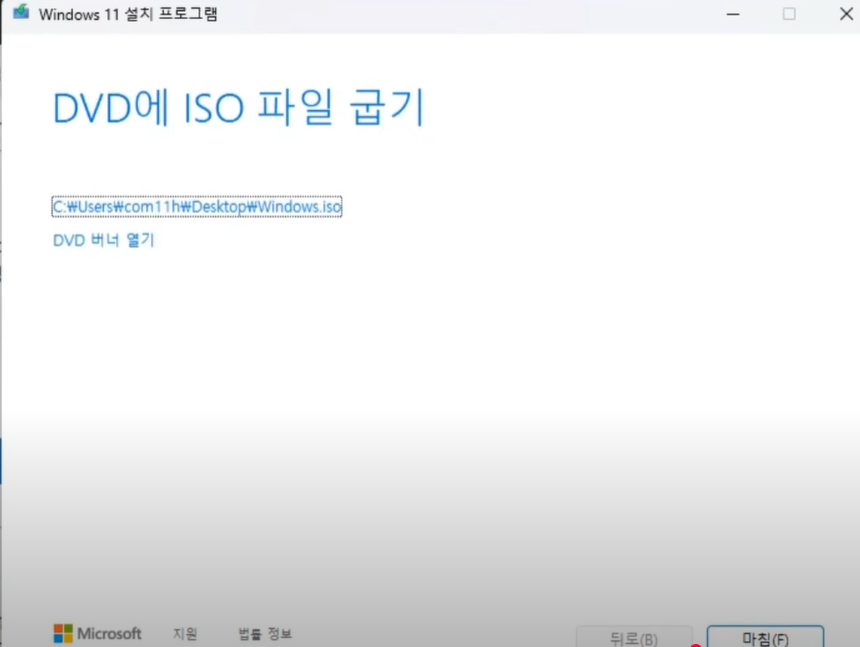This screenshot has height=647, width=860.
Task: Open the C:\Users\com11h\Desktop\Windows.iso file link
Action: [197, 207]
